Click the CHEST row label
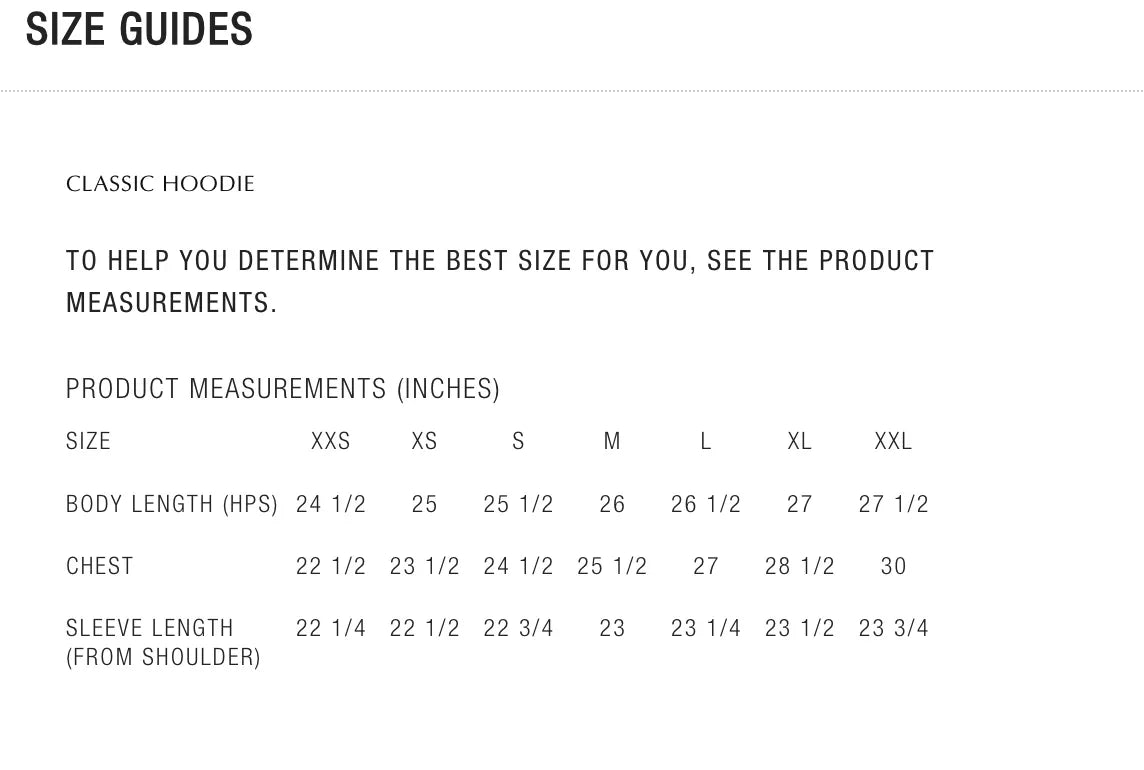This screenshot has height=770, width=1144. point(100,567)
